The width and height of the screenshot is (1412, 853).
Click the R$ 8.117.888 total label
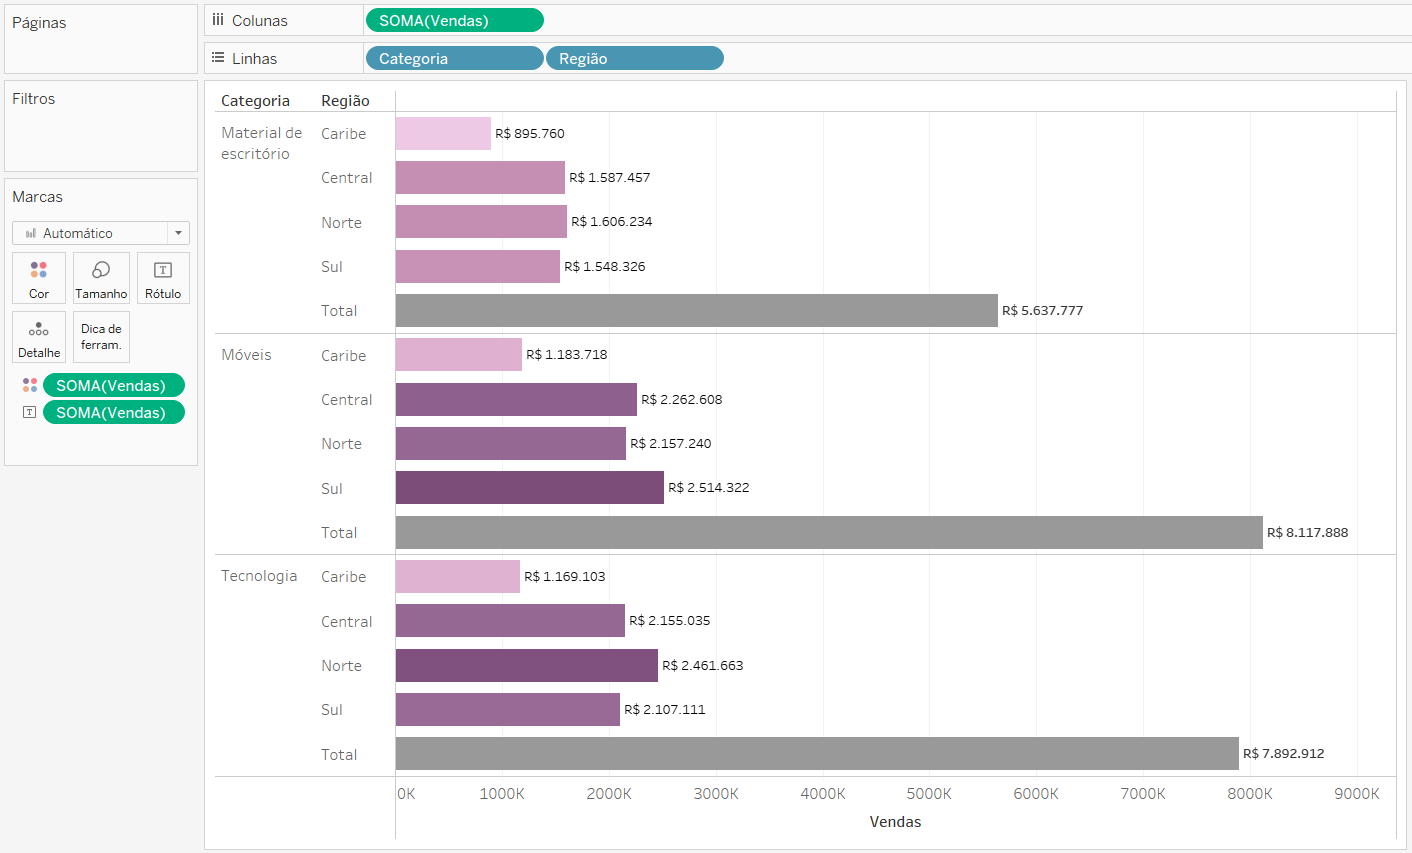coord(1308,532)
